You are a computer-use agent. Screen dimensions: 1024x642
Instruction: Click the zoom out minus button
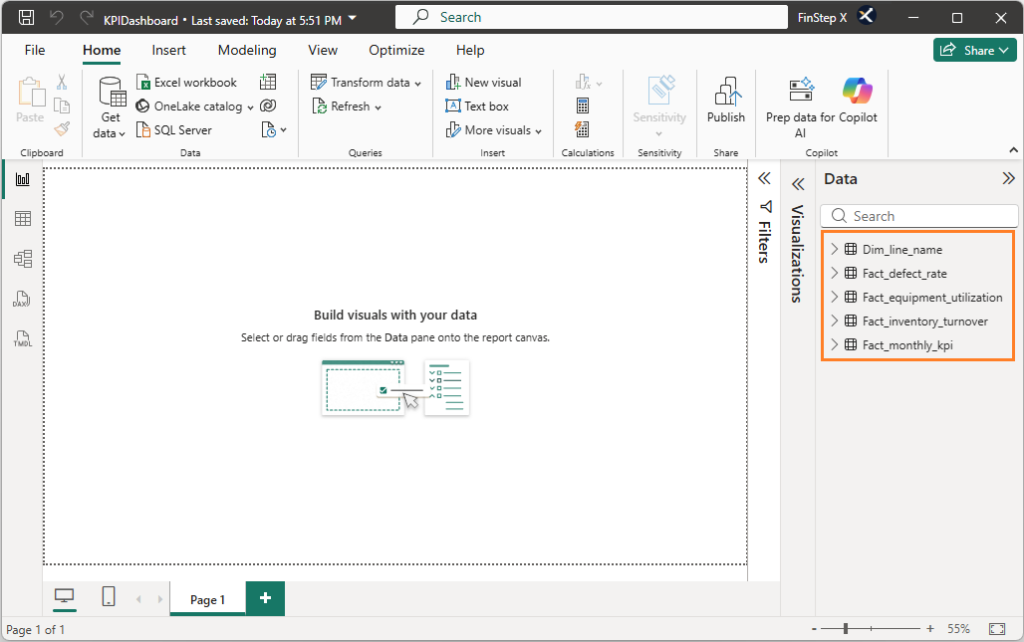tap(814, 629)
